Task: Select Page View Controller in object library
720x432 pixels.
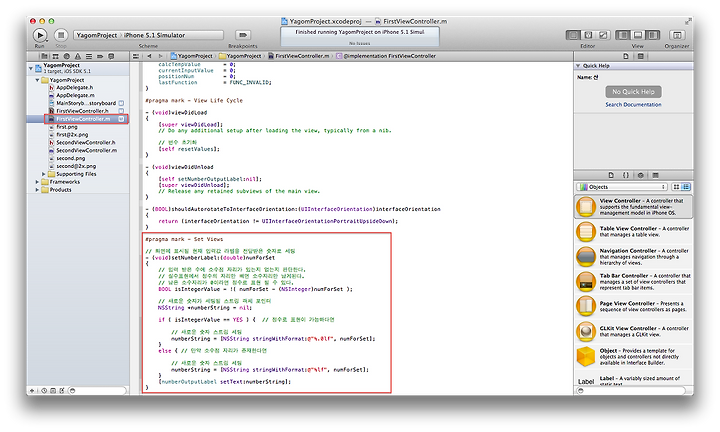Action: click(633, 307)
